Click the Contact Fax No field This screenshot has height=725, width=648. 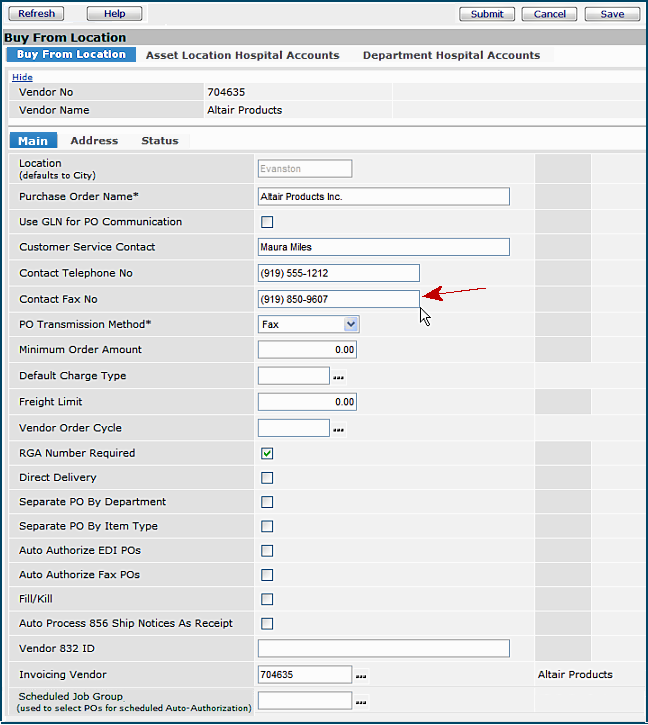tap(338, 299)
